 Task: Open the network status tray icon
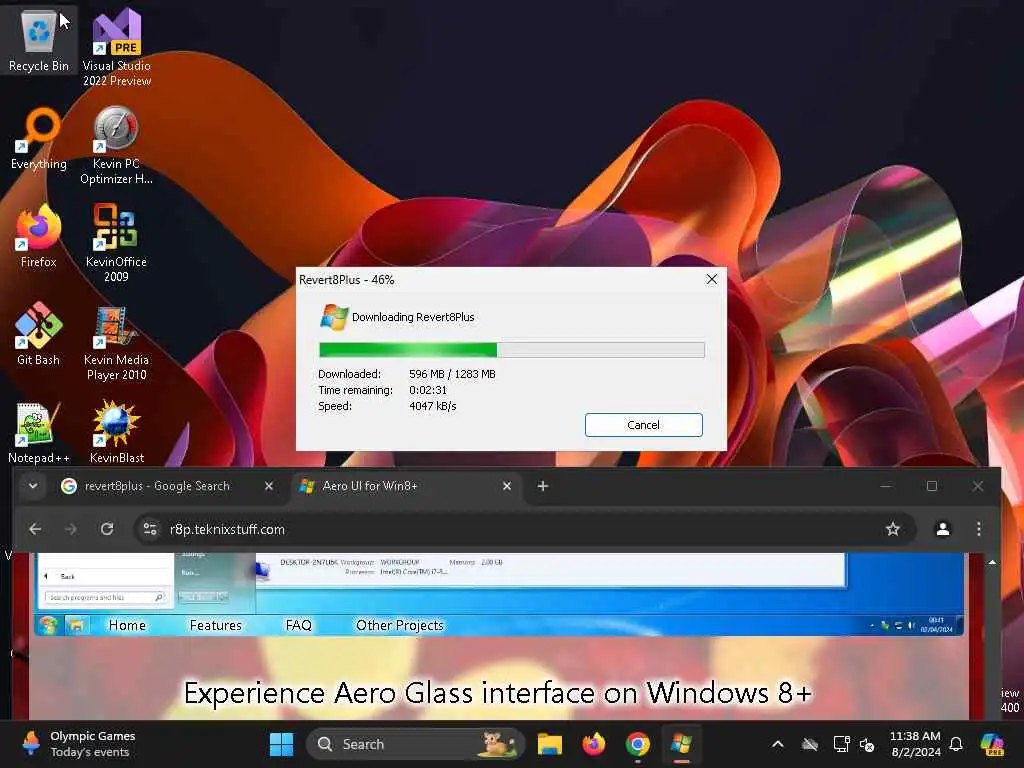[841, 744]
